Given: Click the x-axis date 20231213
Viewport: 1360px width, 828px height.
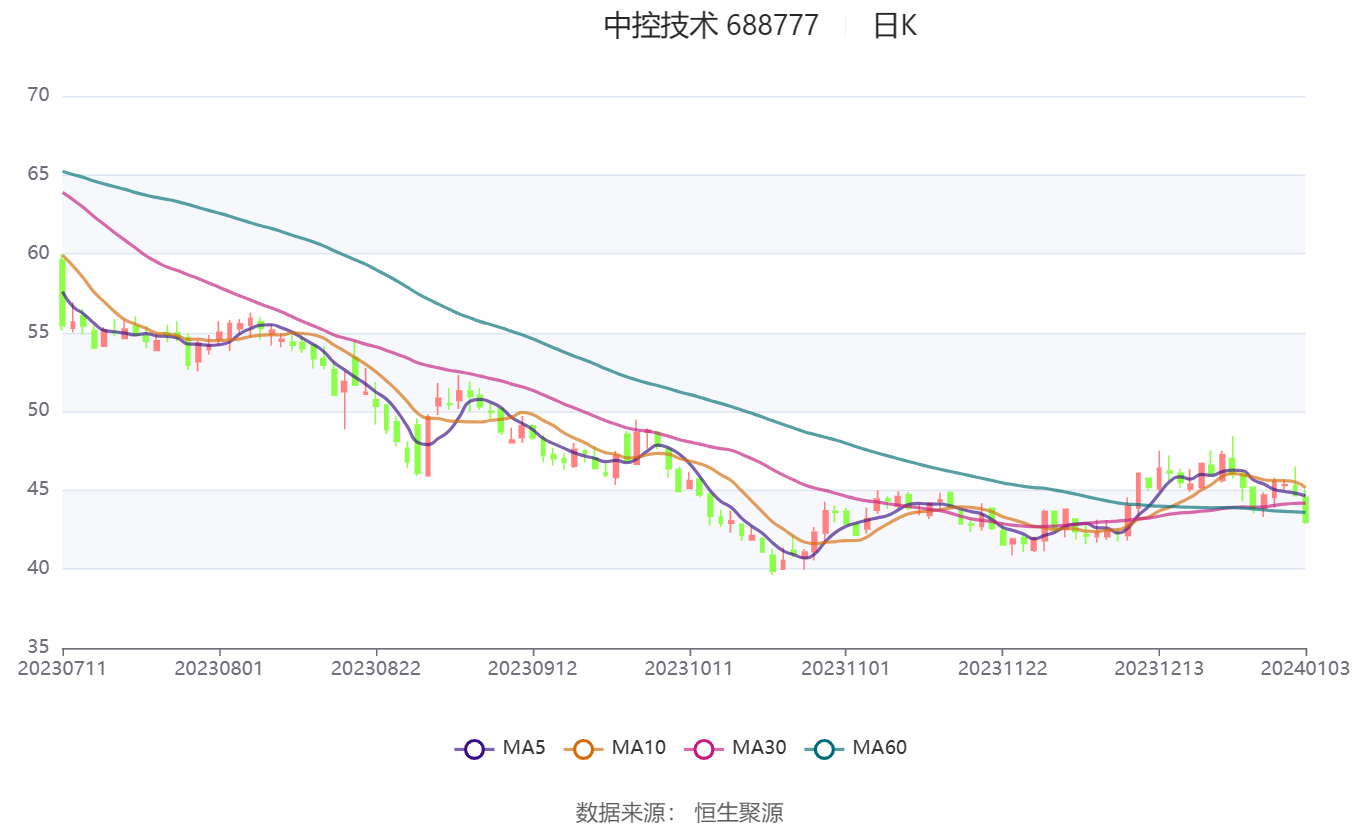Looking at the screenshot, I should pyautogui.click(x=1159, y=668).
